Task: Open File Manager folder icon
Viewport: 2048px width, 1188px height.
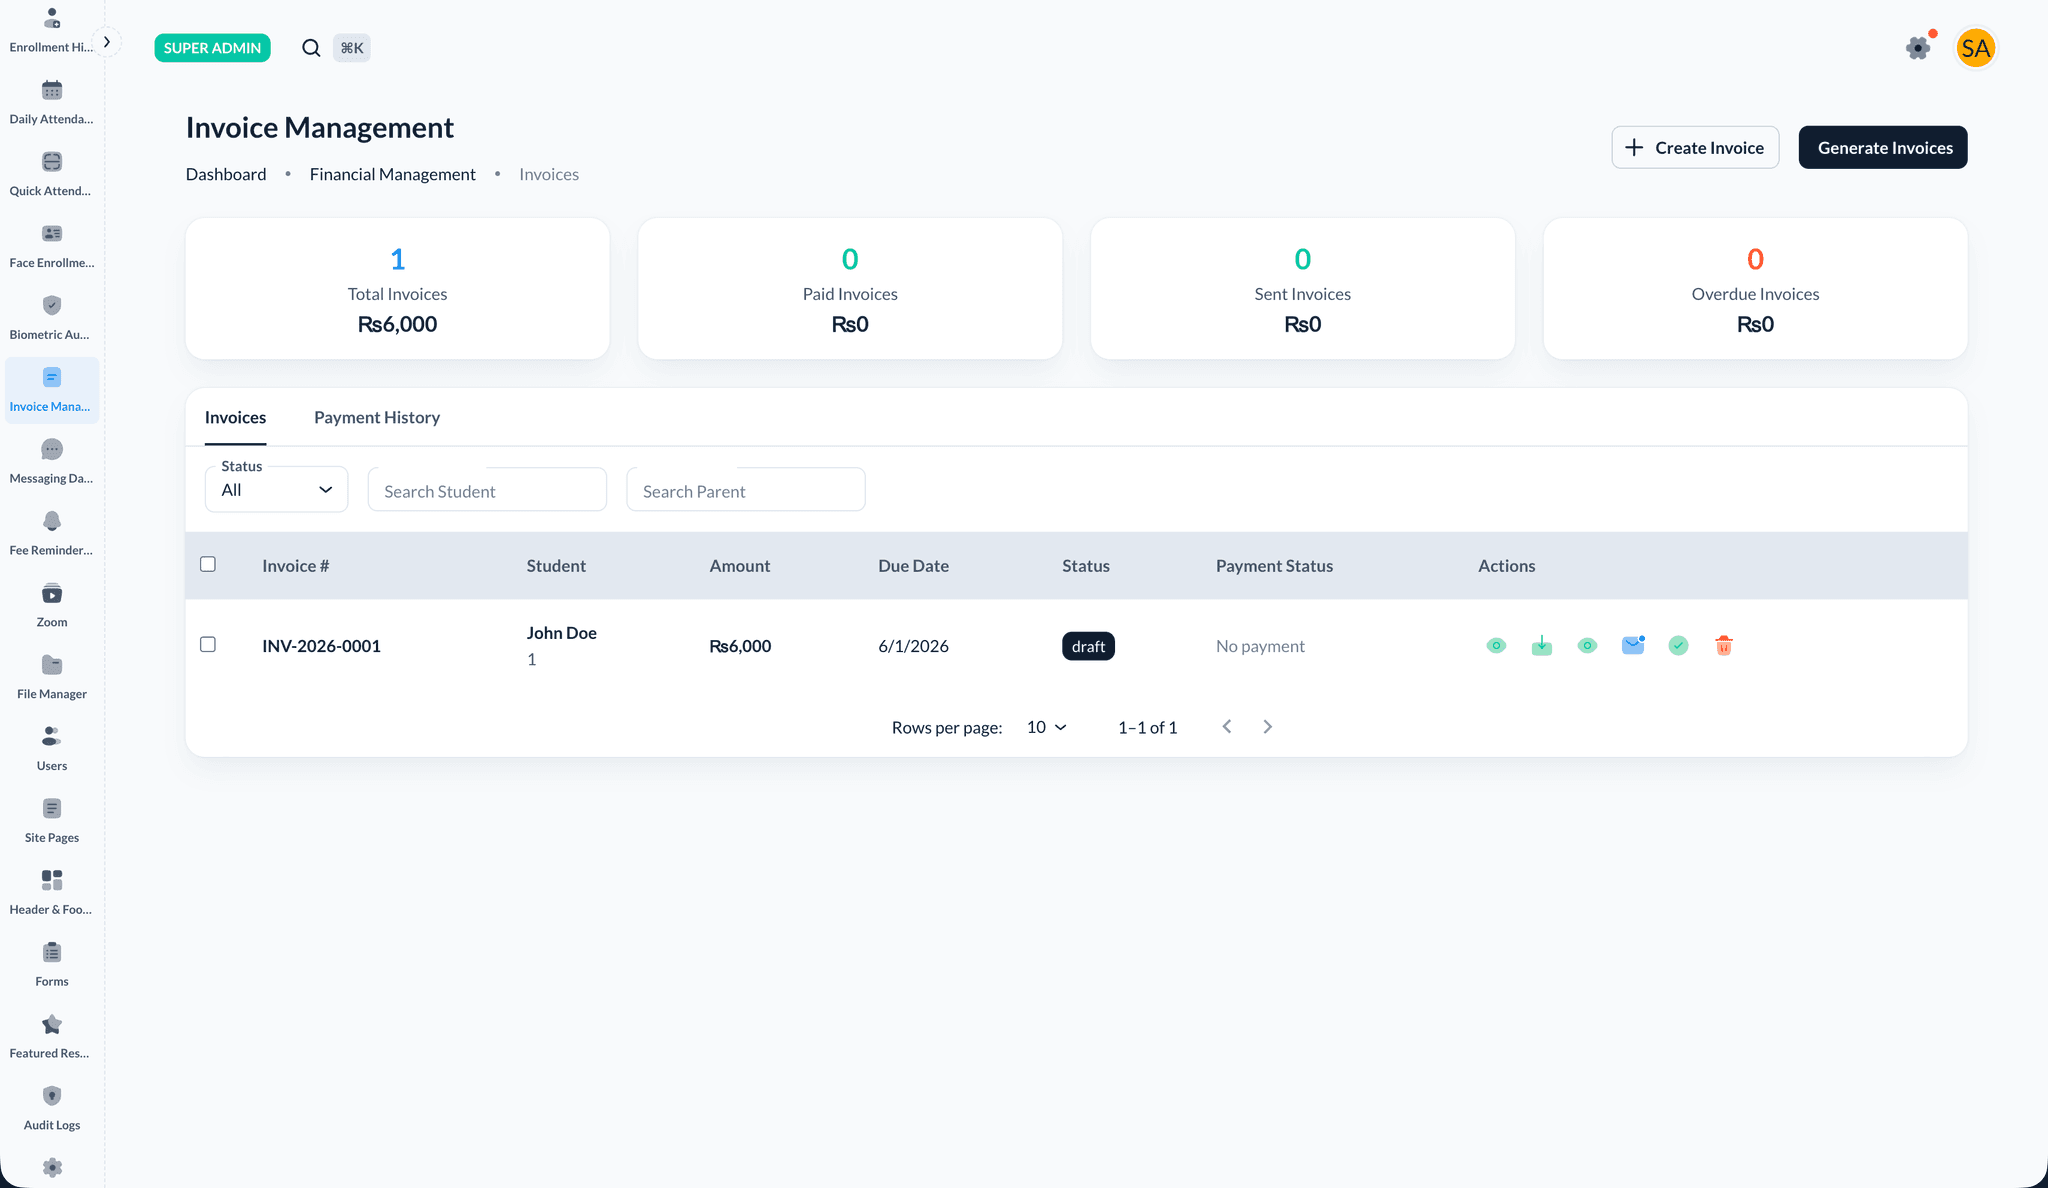Action: (52, 665)
